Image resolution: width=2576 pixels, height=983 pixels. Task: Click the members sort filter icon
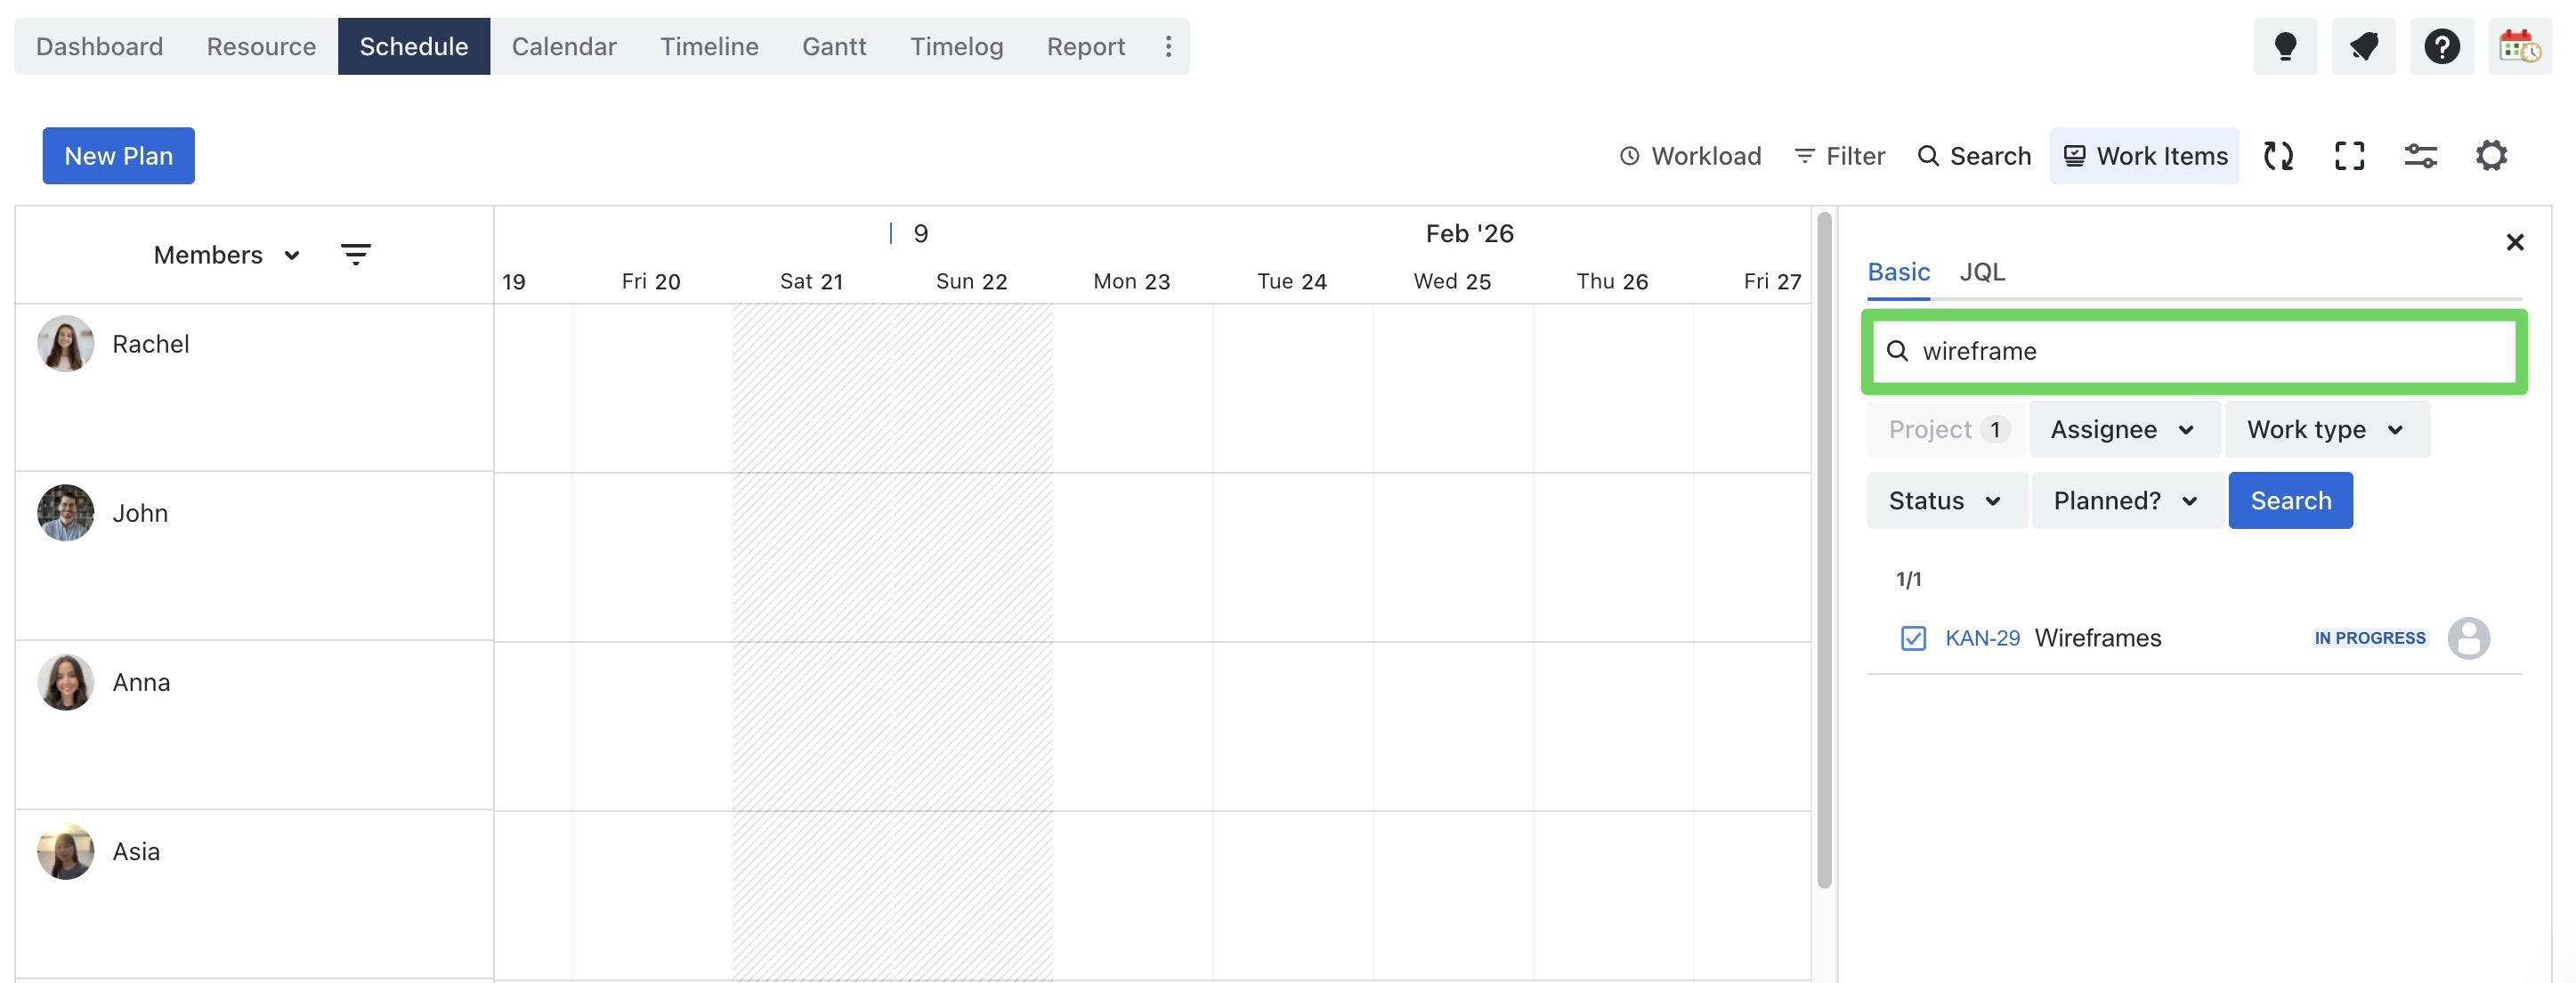pos(355,255)
